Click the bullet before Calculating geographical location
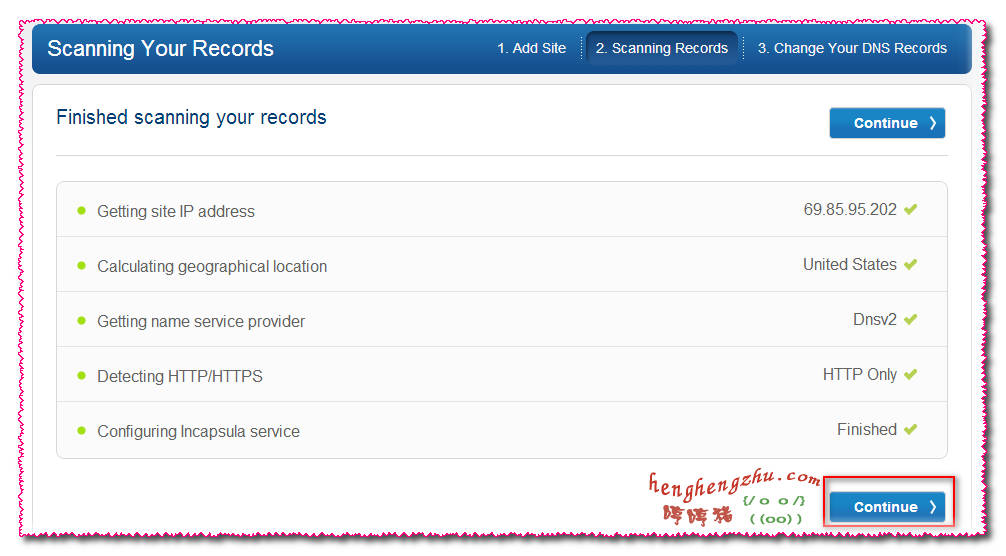This screenshot has width=1006, height=556. coord(81,266)
